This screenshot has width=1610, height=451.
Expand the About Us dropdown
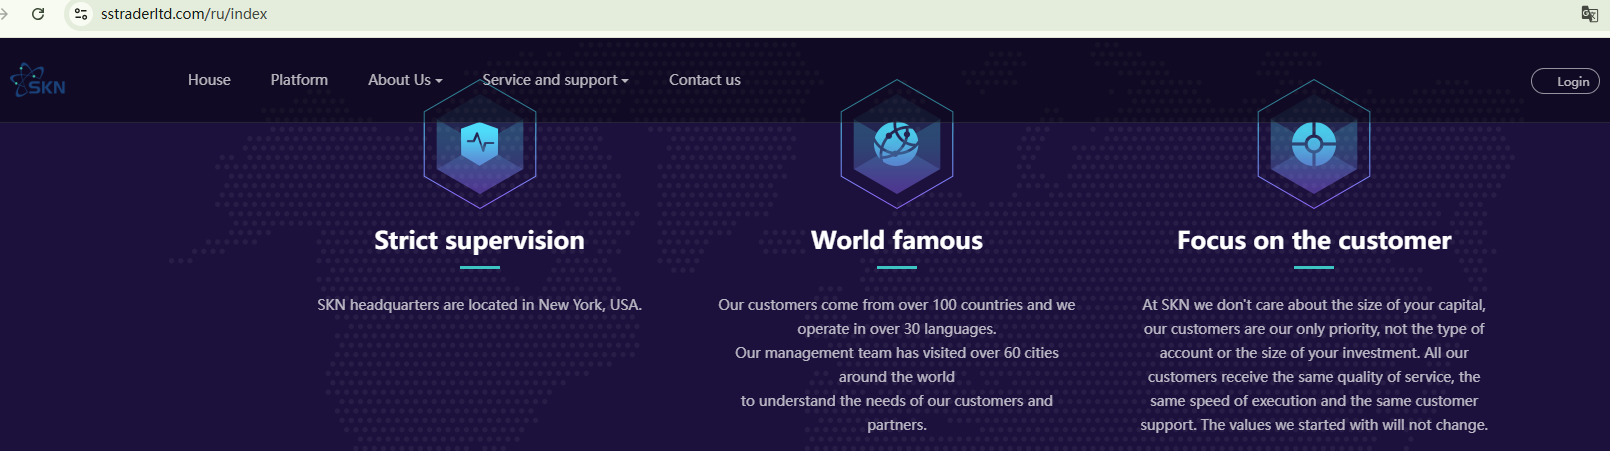[404, 80]
